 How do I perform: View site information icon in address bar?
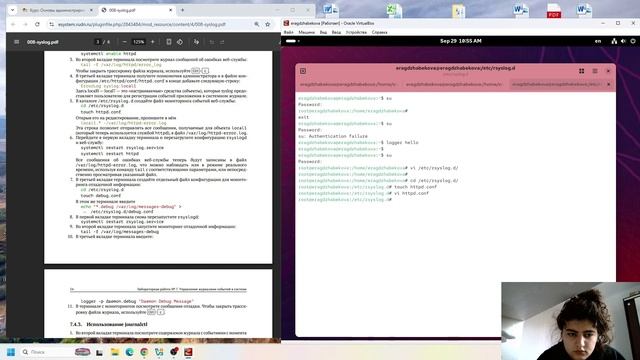click(x=51, y=24)
